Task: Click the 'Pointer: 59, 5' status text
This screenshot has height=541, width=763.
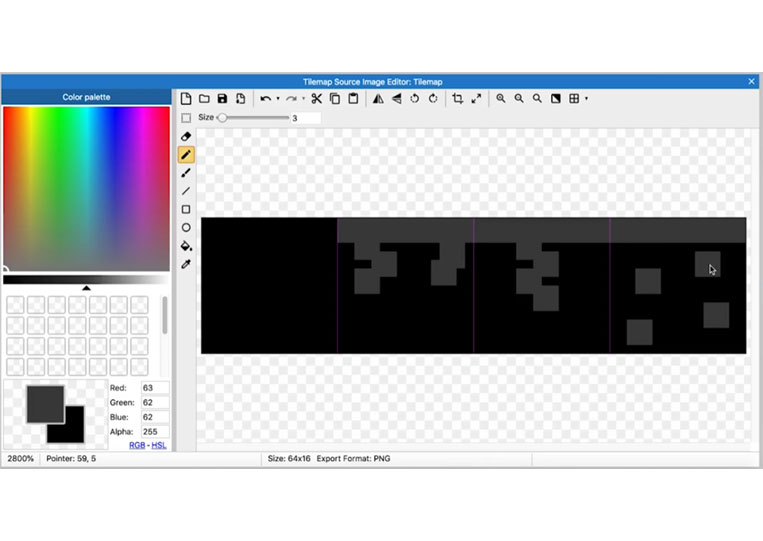Action: click(71, 459)
